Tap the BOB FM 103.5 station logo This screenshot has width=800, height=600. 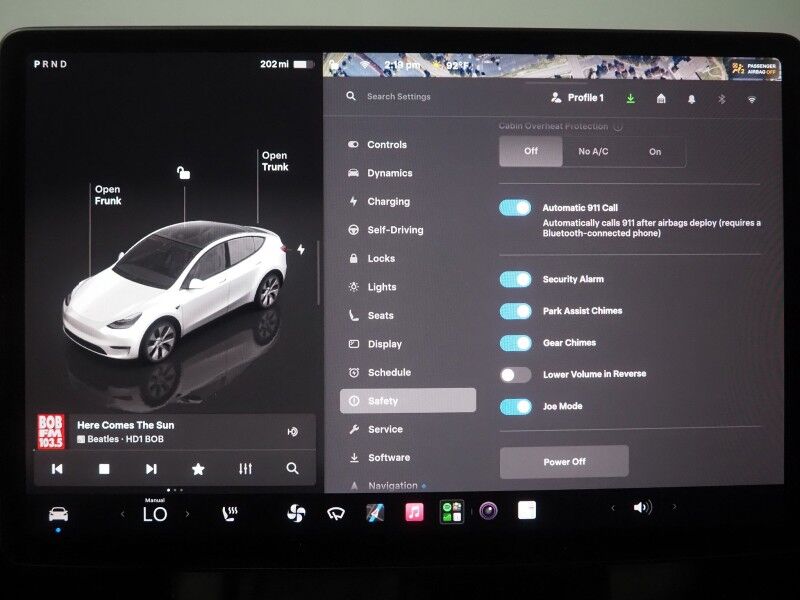51,432
